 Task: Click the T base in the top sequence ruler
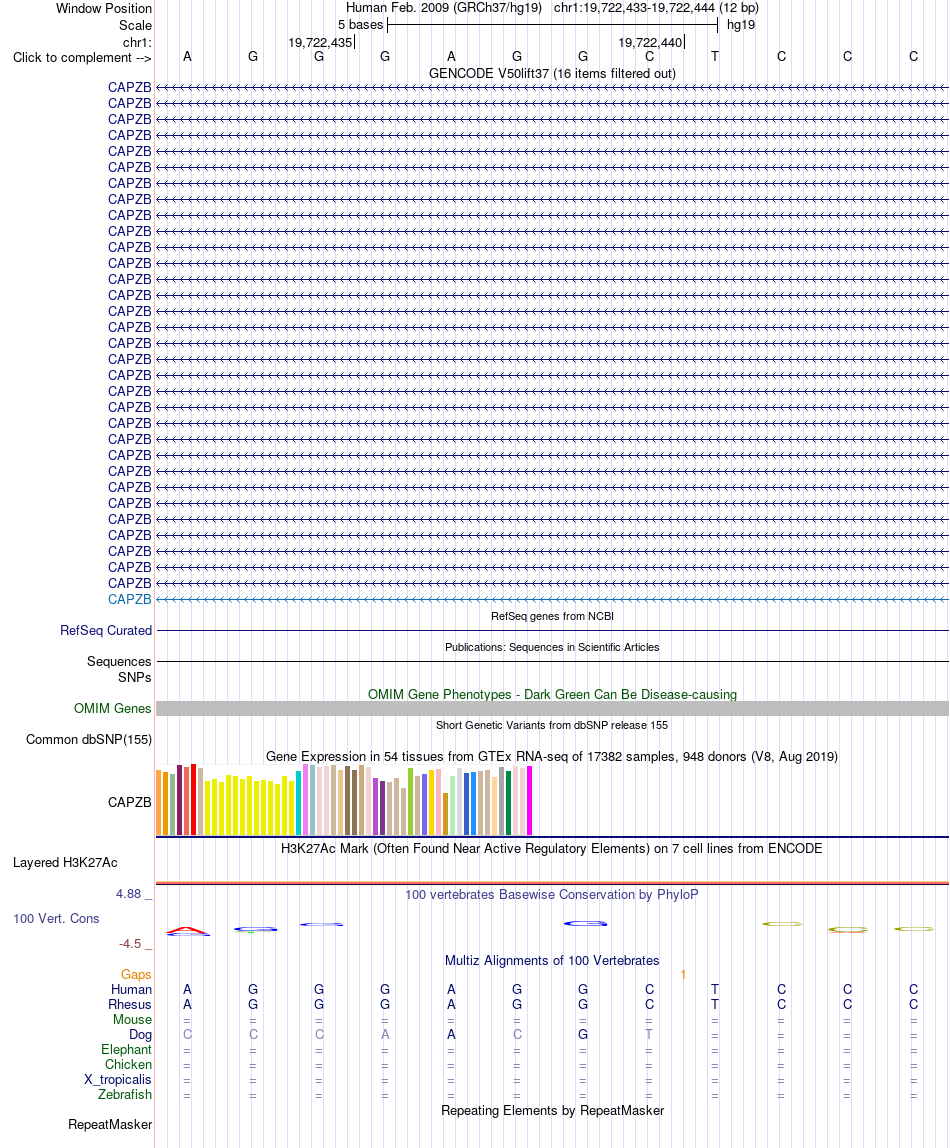pos(715,56)
